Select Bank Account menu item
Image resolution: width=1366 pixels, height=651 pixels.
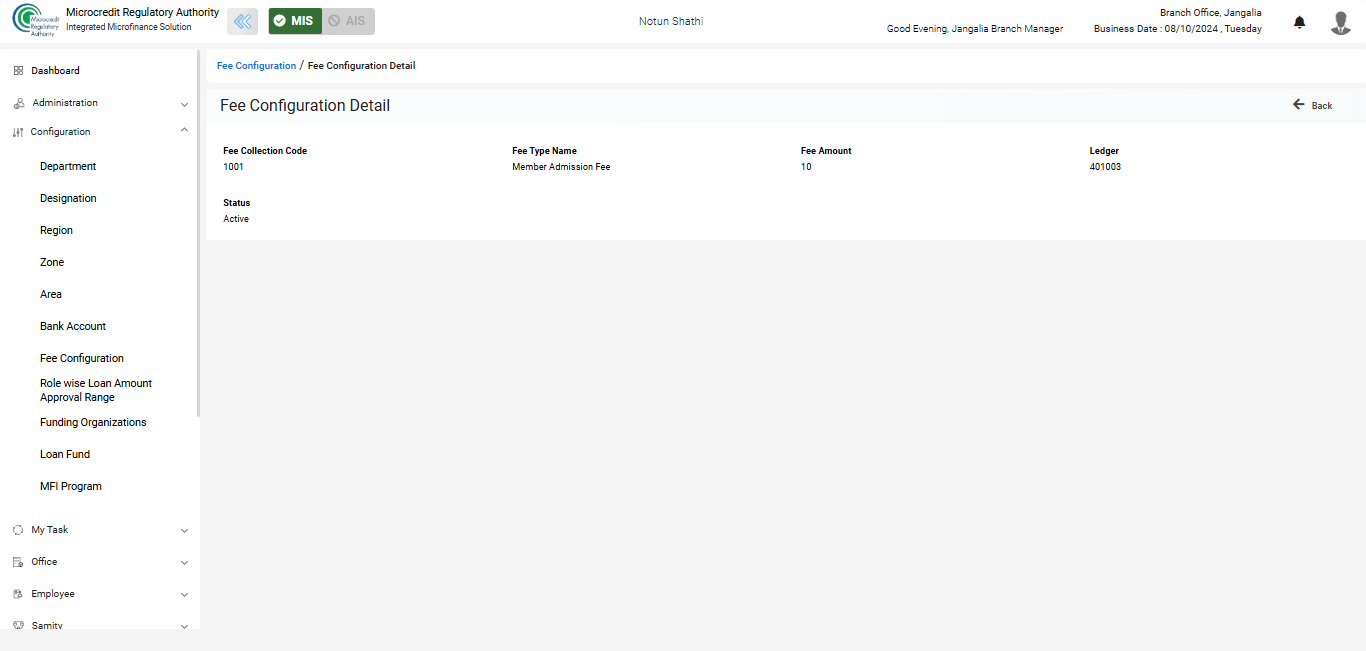click(73, 326)
